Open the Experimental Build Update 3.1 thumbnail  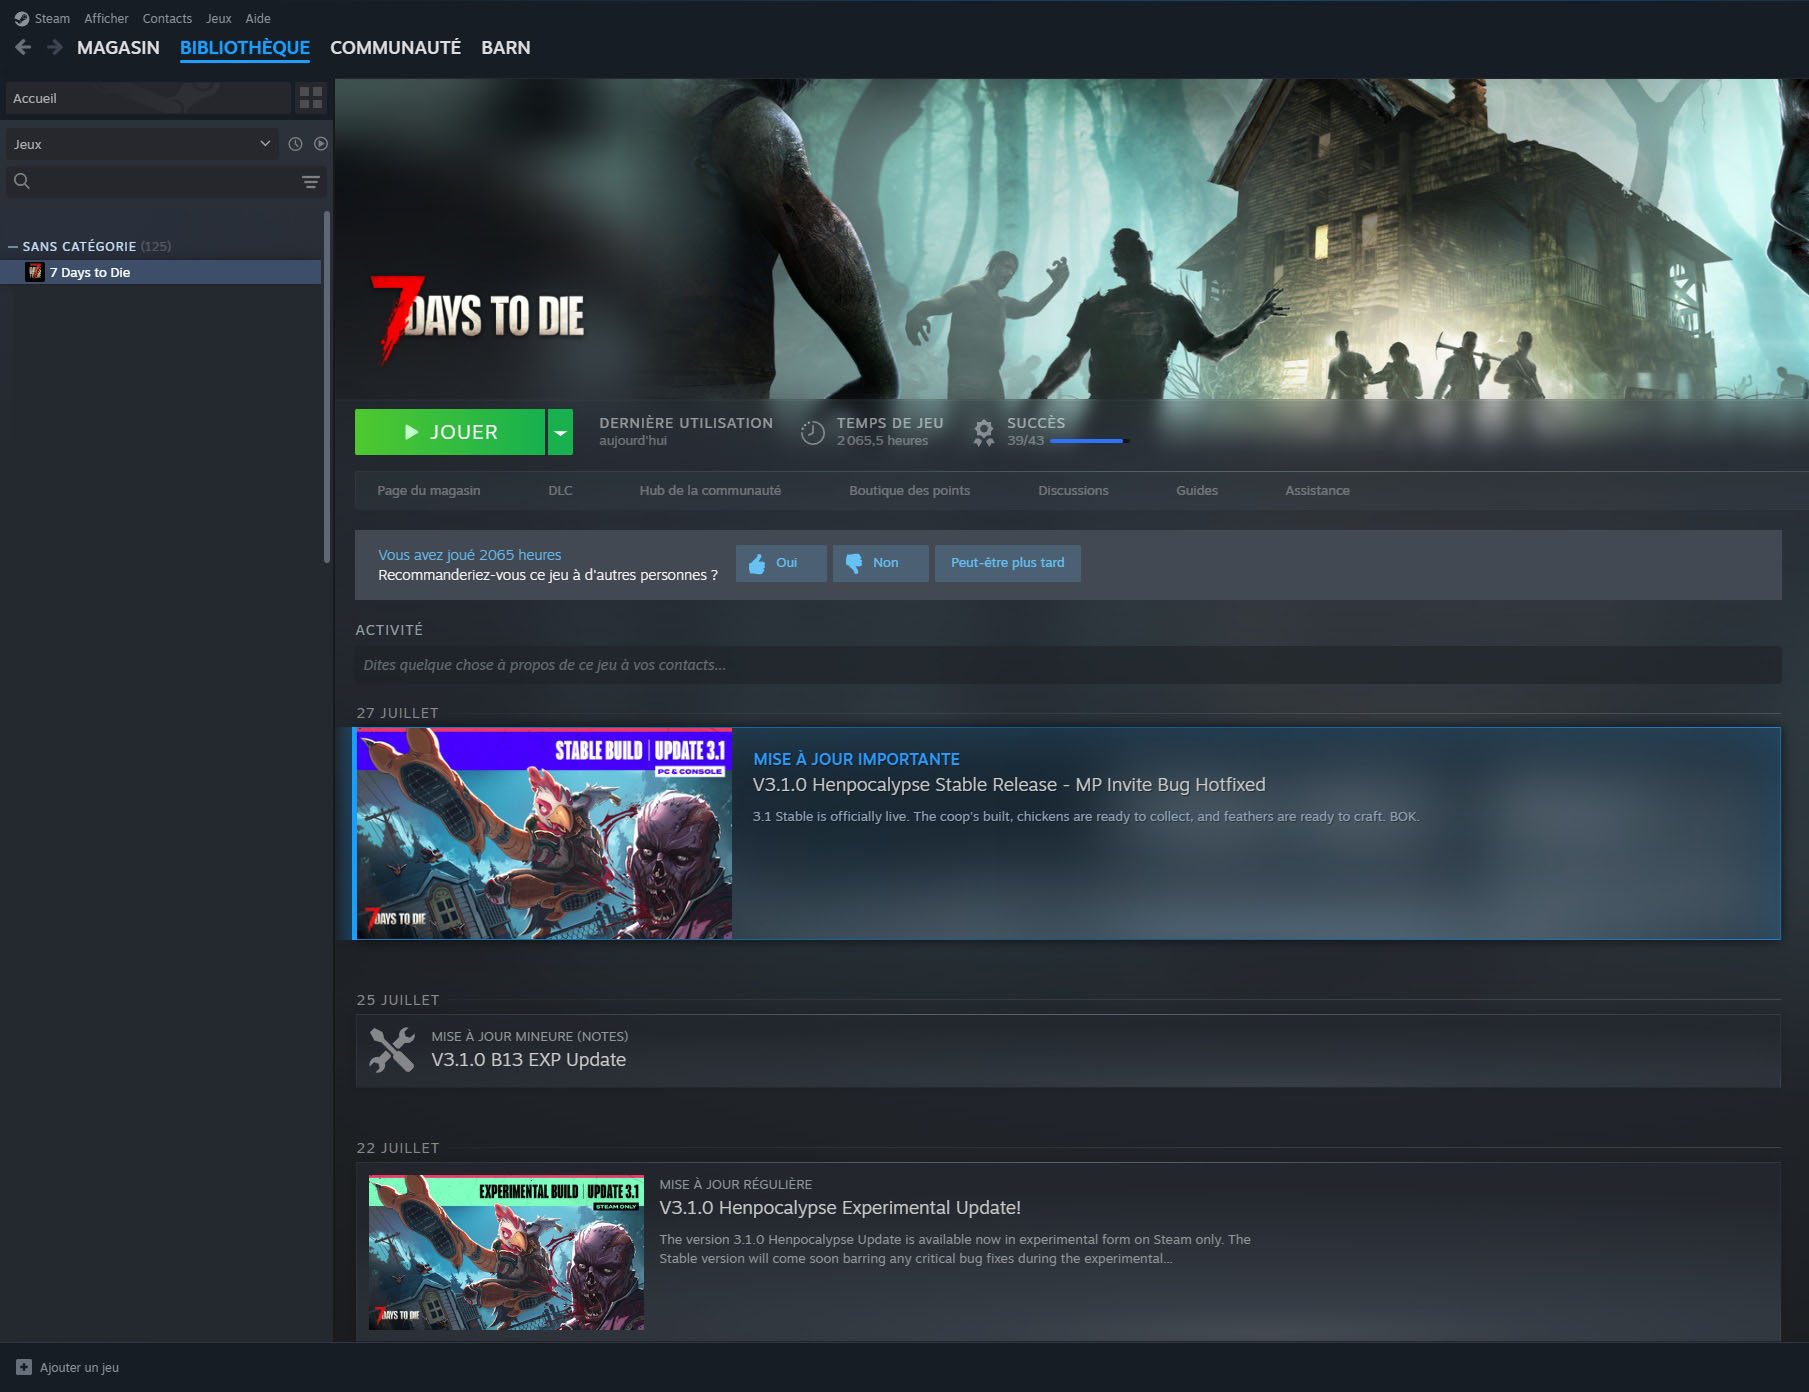[x=506, y=1252]
